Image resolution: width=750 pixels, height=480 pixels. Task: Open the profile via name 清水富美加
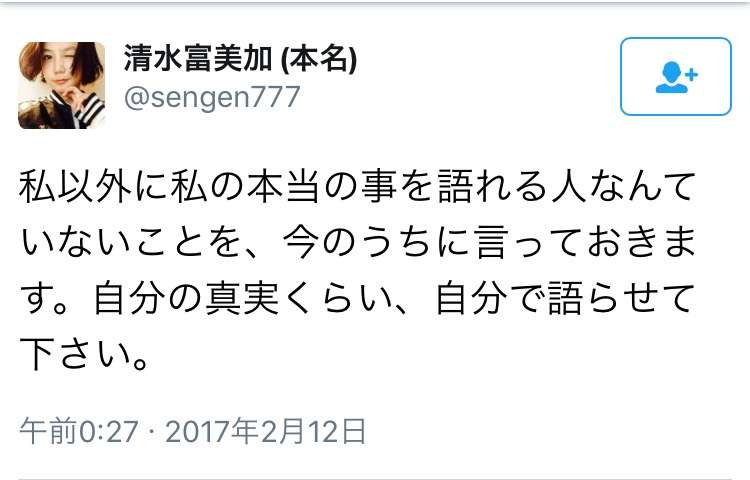pyautogui.click(x=198, y=59)
